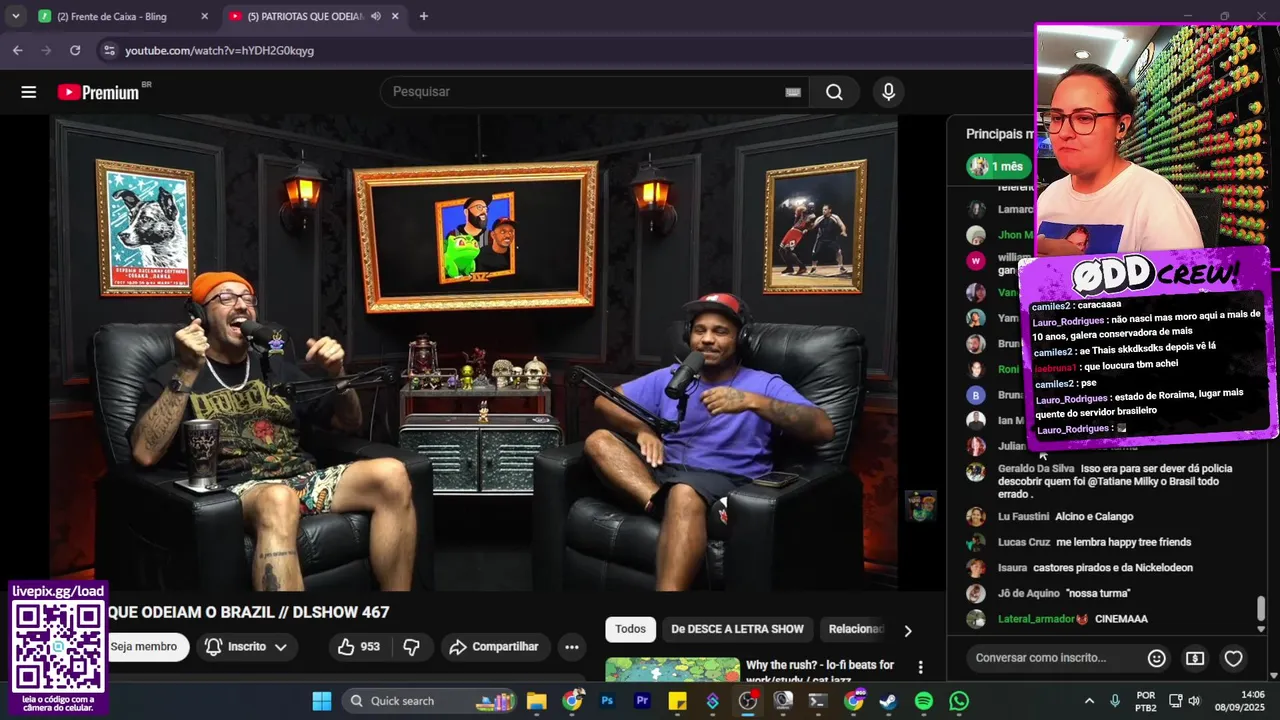Open volume control in system tray
The width and height of the screenshot is (1280, 720).
point(1194,701)
